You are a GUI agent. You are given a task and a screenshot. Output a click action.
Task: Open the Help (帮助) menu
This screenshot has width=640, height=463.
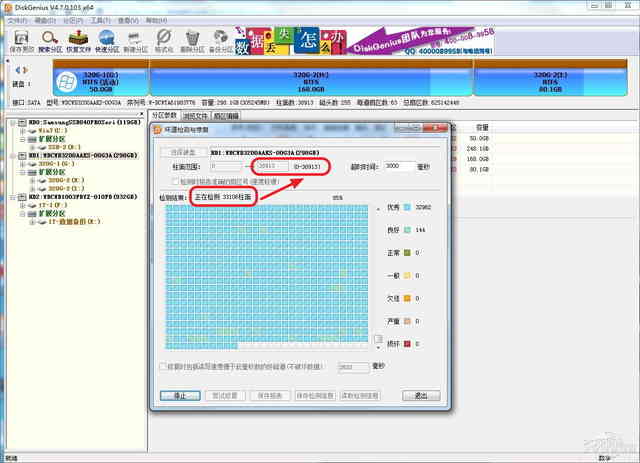tap(156, 20)
